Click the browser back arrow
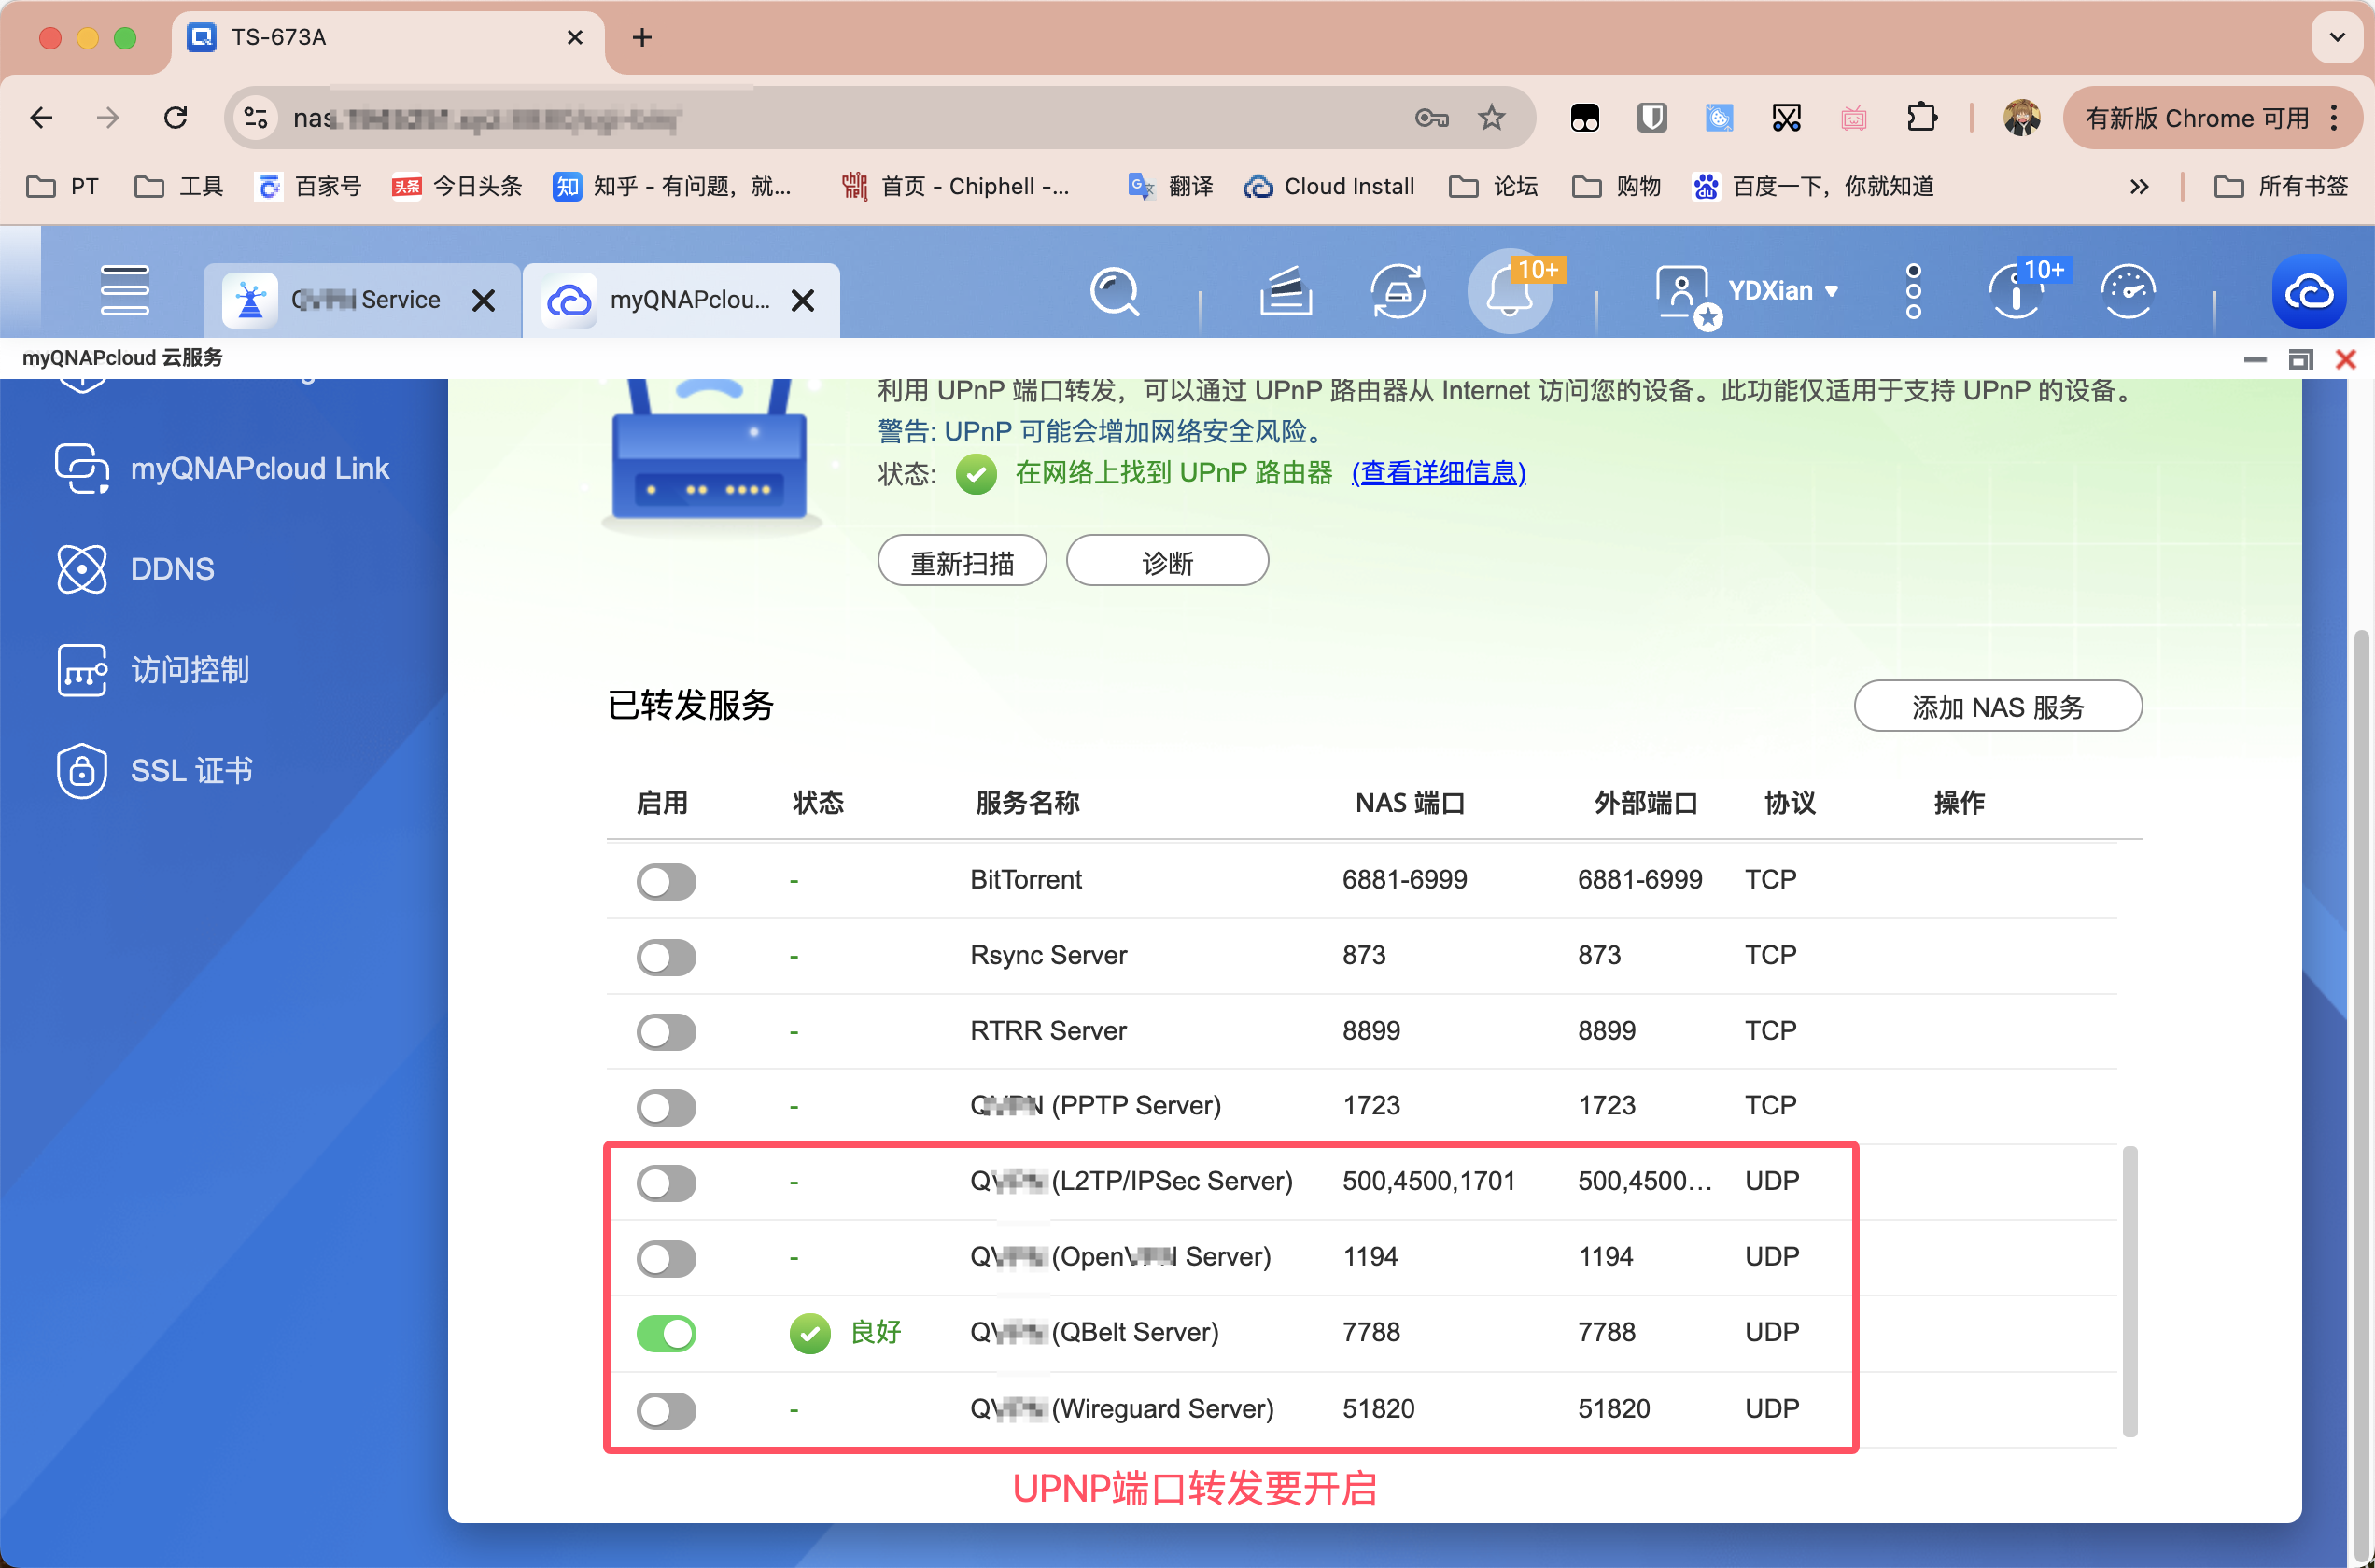Screen dimensions: 2375x1568 pos(42,118)
